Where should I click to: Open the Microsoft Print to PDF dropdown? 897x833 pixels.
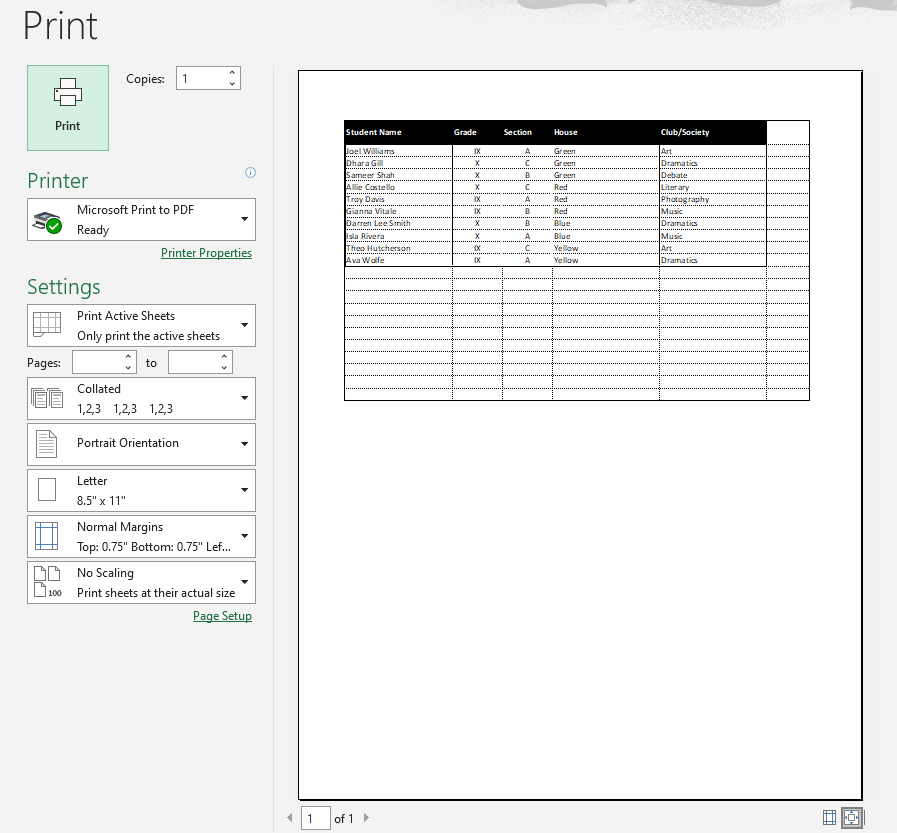tap(141, 219)
